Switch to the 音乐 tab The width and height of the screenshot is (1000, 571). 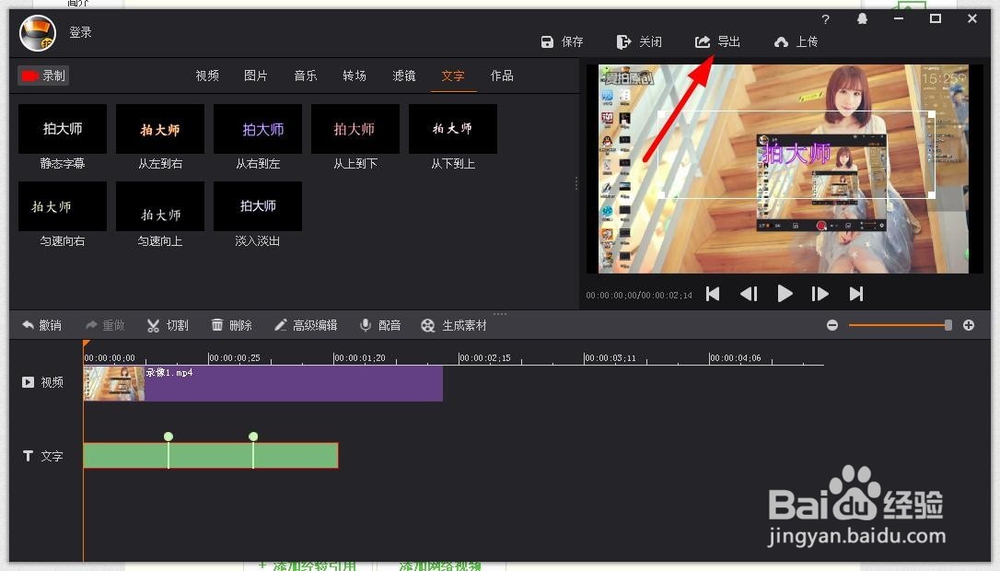pyautogui.click(x=305, y=76)
